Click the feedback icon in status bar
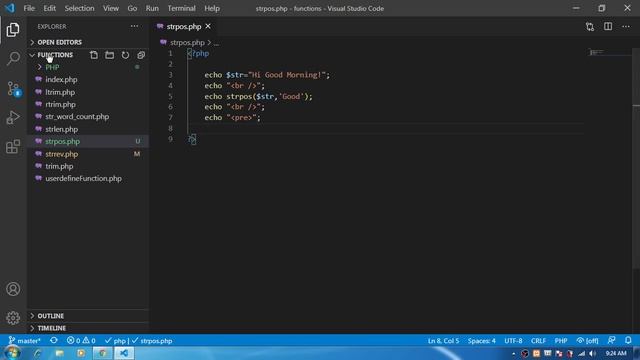The image size is (640, 360). pos(611,340)
